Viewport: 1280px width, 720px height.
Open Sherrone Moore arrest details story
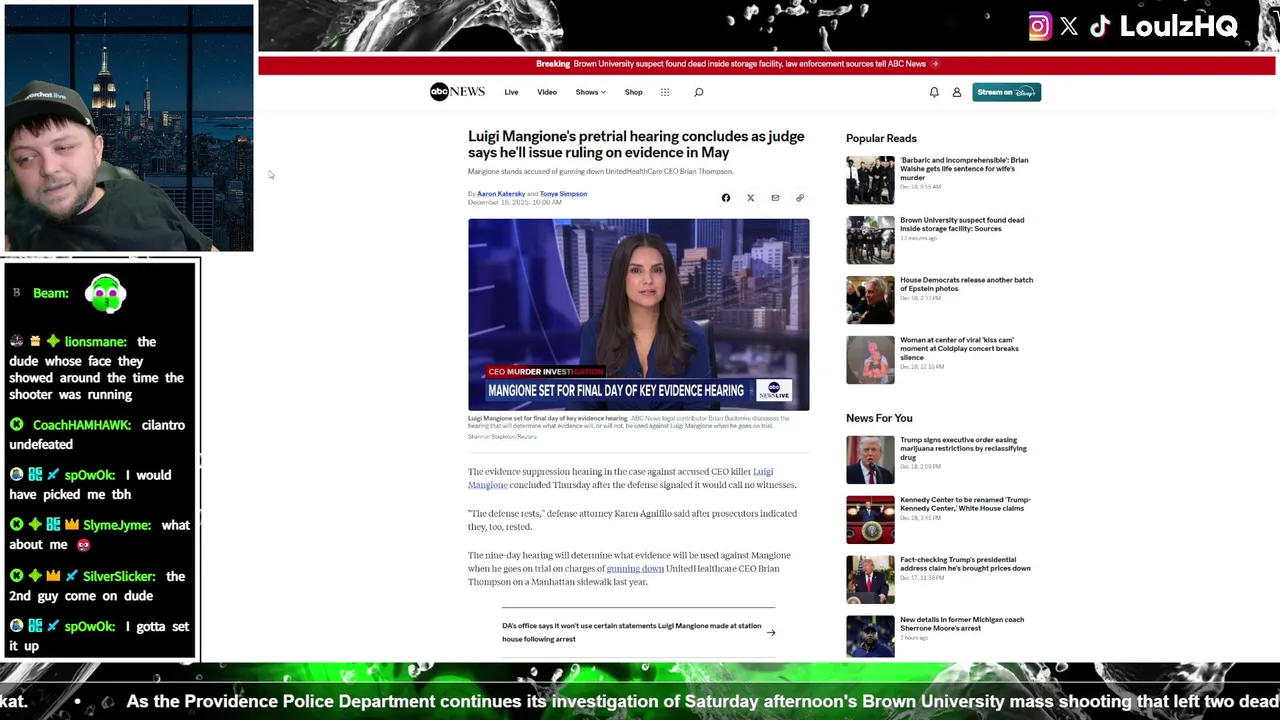point(962,624)
